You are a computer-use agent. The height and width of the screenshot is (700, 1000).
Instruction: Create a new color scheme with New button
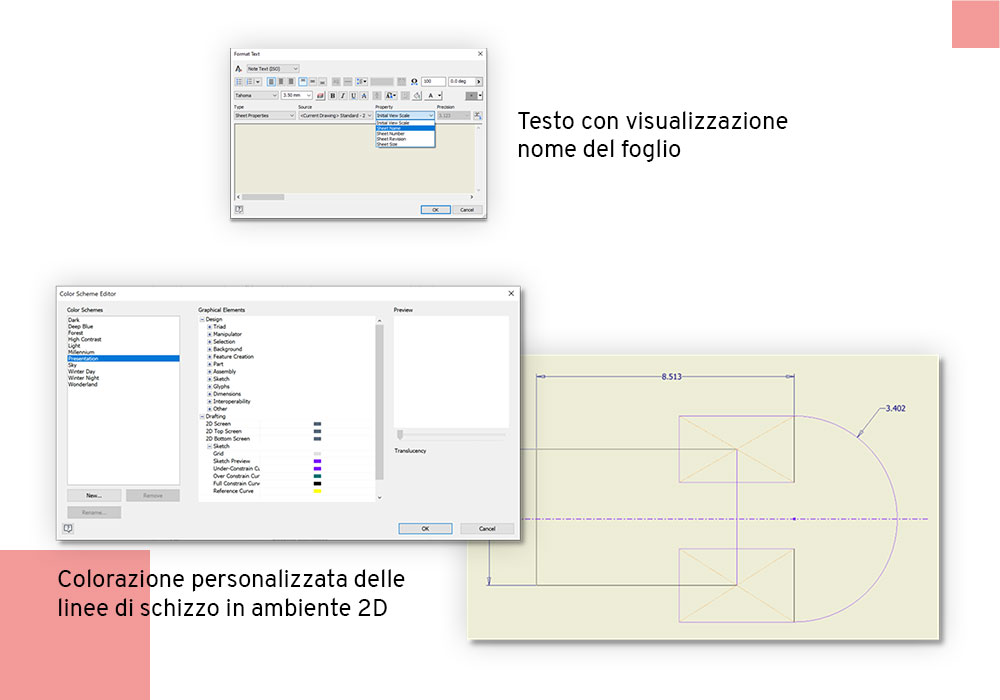(x=92, y=494)
